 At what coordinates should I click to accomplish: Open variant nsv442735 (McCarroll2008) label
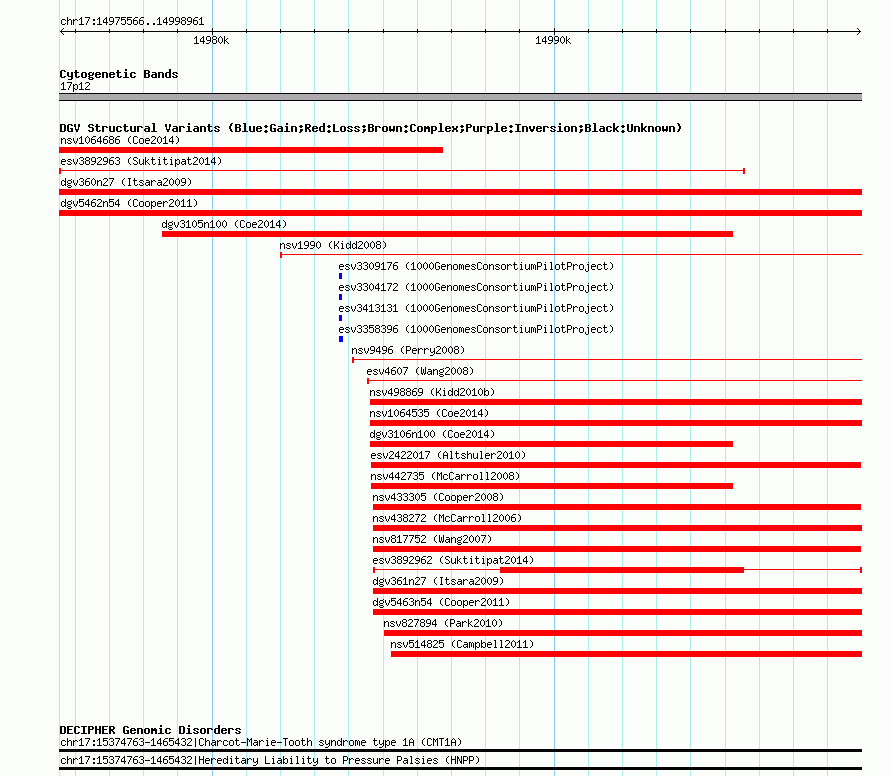pos(445,476)
